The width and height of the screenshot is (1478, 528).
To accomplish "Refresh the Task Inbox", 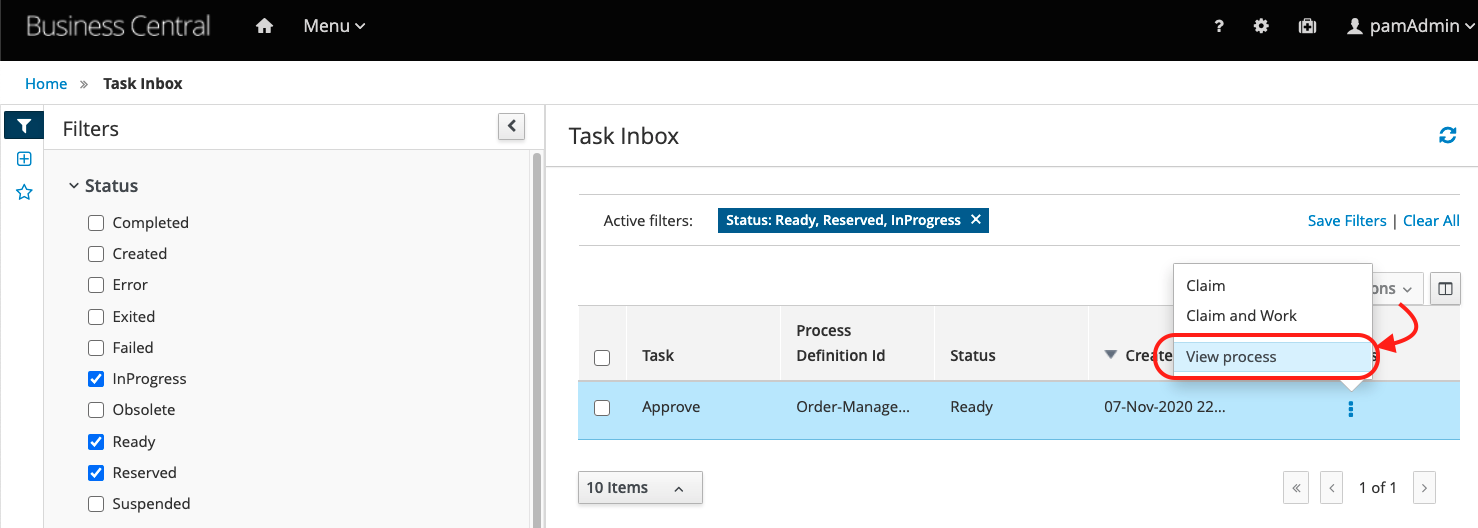I will coord(1447,135).
